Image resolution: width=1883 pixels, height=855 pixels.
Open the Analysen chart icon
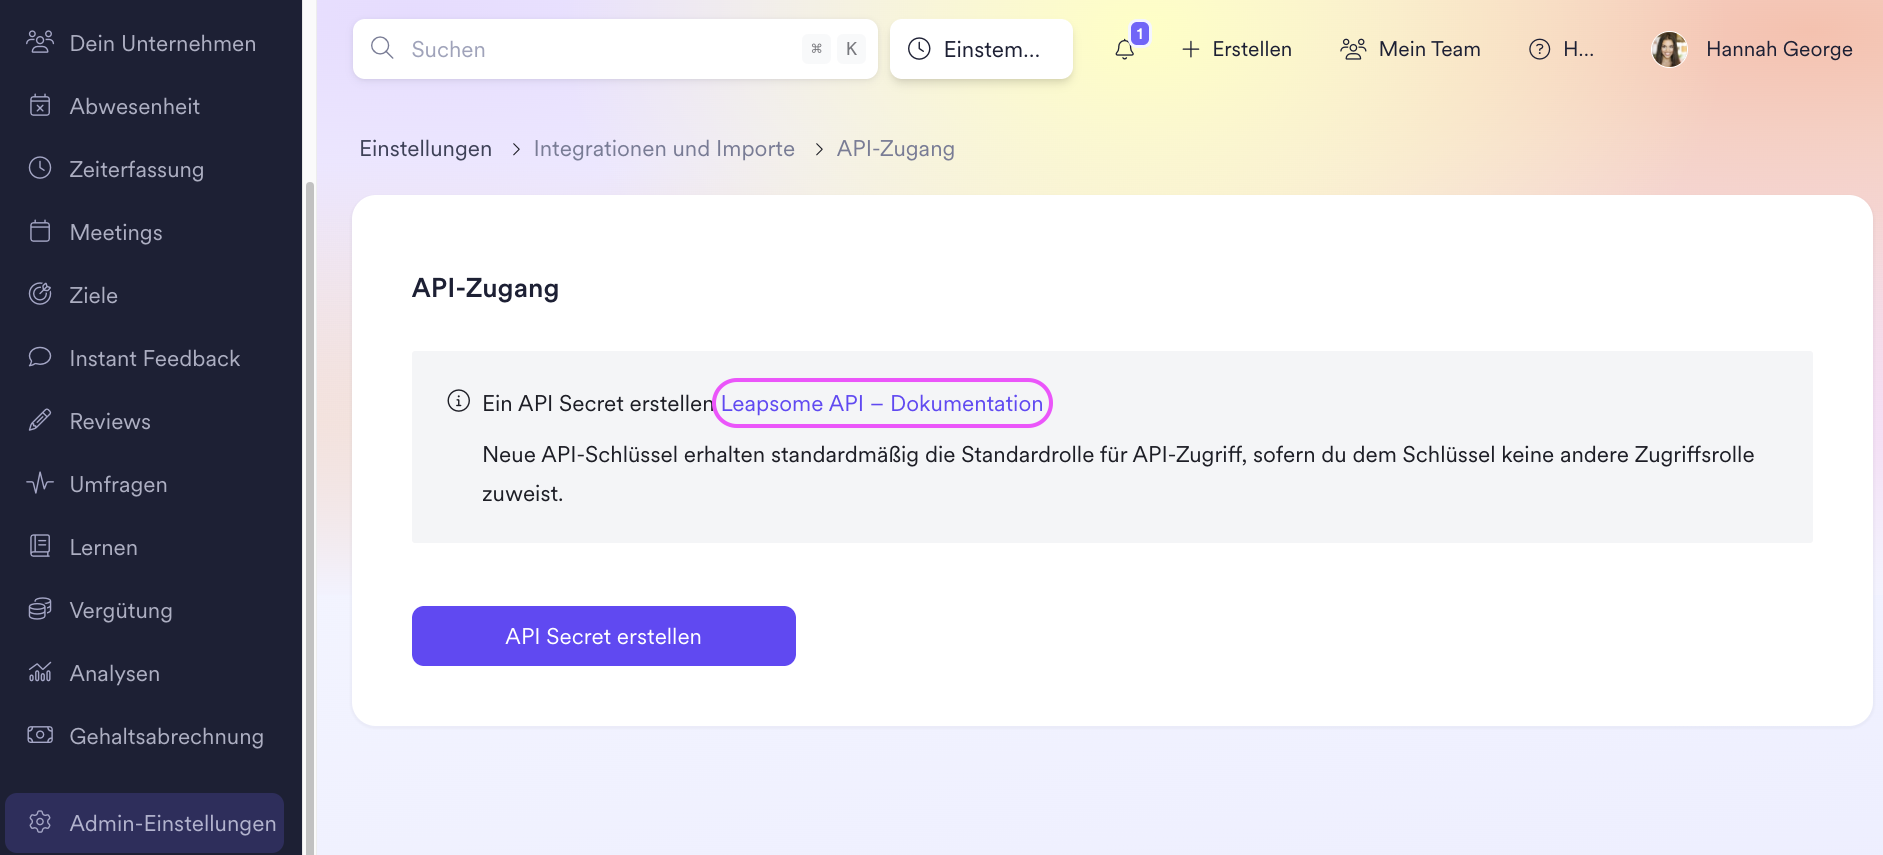(40, 672)
